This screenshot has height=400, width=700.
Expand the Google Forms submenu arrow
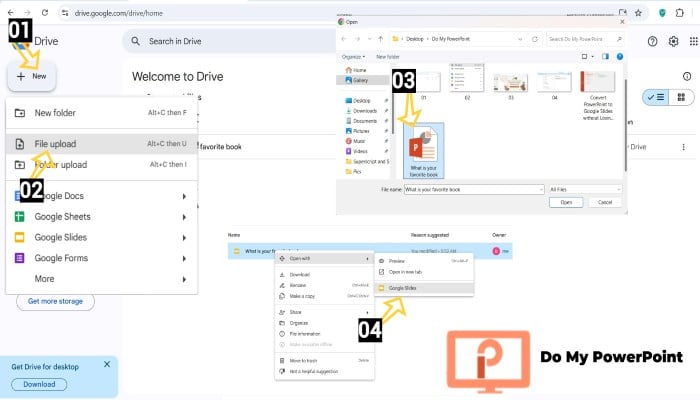tap(184, 258)
